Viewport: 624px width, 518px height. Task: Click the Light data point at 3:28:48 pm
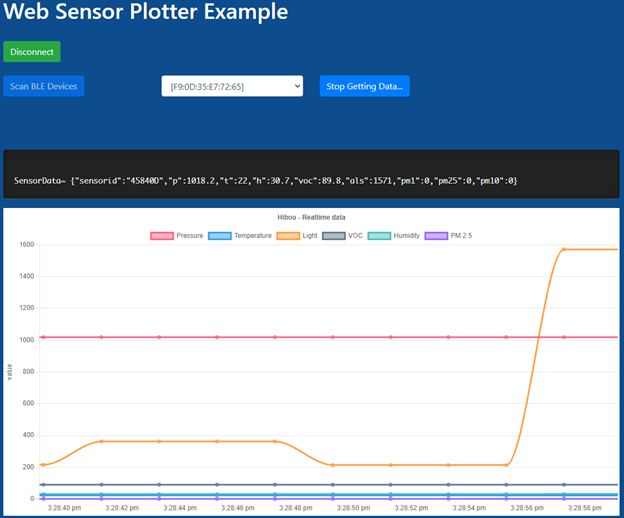(x=275, y=441)
